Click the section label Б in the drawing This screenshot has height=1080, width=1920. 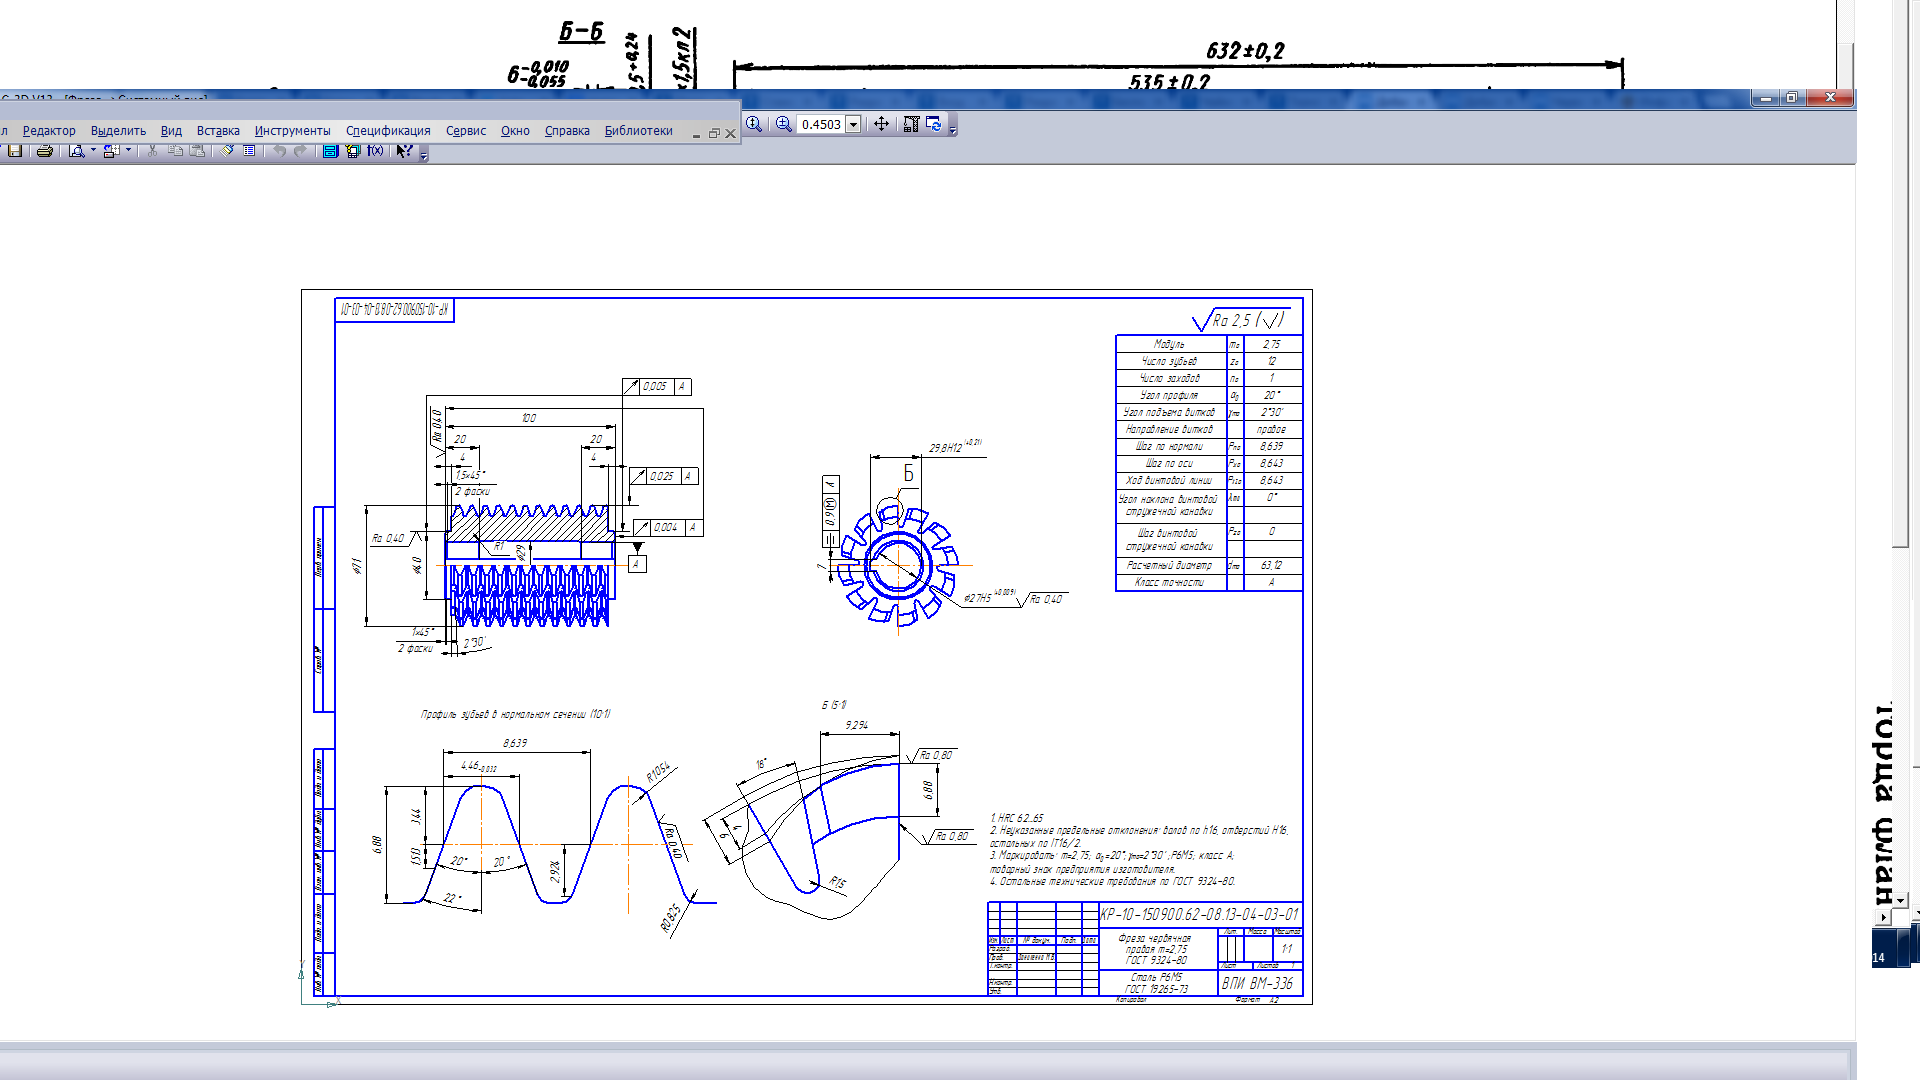[x=908, y=474]
